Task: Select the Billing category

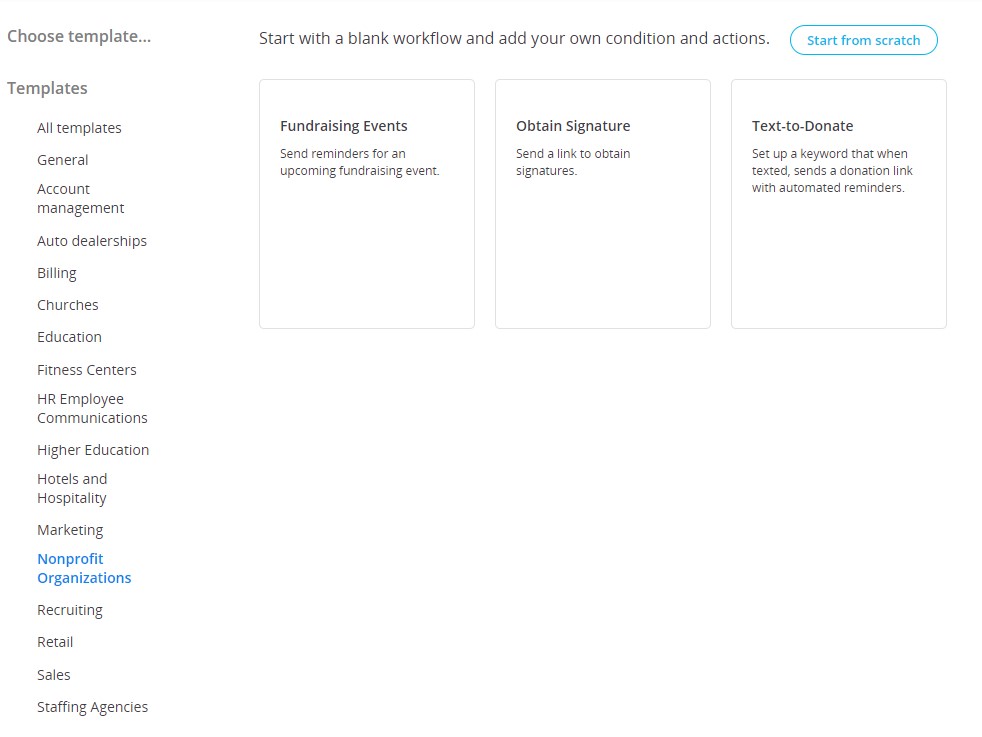Action: 56,273
